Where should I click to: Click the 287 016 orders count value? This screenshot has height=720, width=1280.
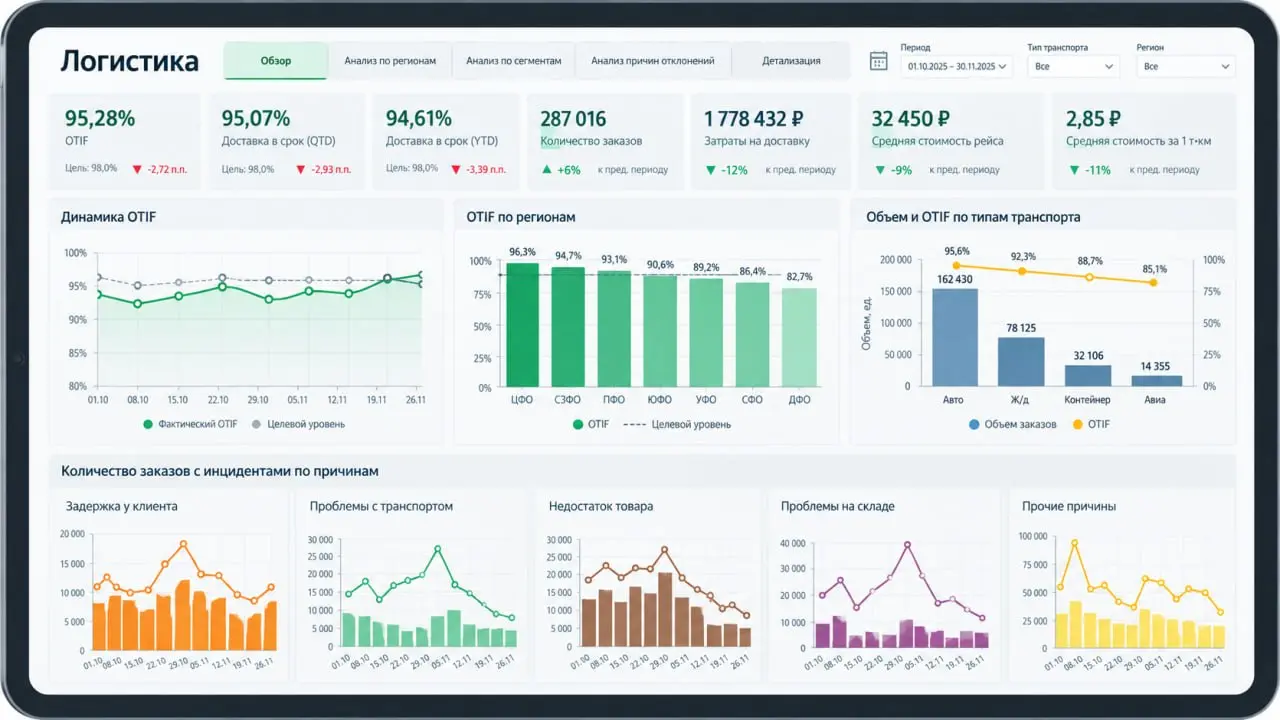point(574,119)
